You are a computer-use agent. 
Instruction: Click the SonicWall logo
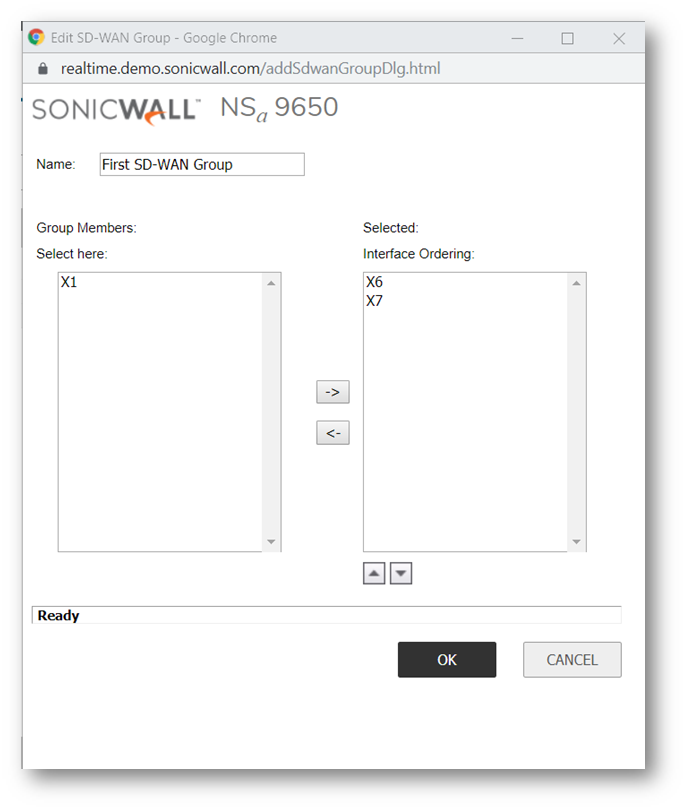point(117,110)
